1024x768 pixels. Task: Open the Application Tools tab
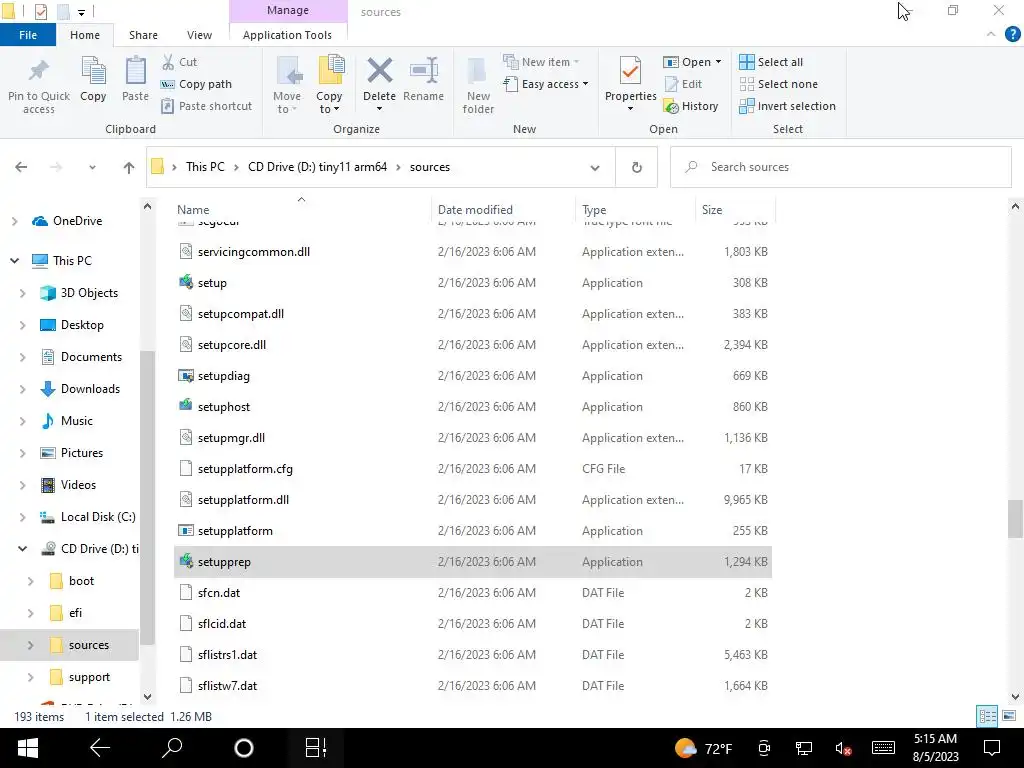[x=287, y=35]
